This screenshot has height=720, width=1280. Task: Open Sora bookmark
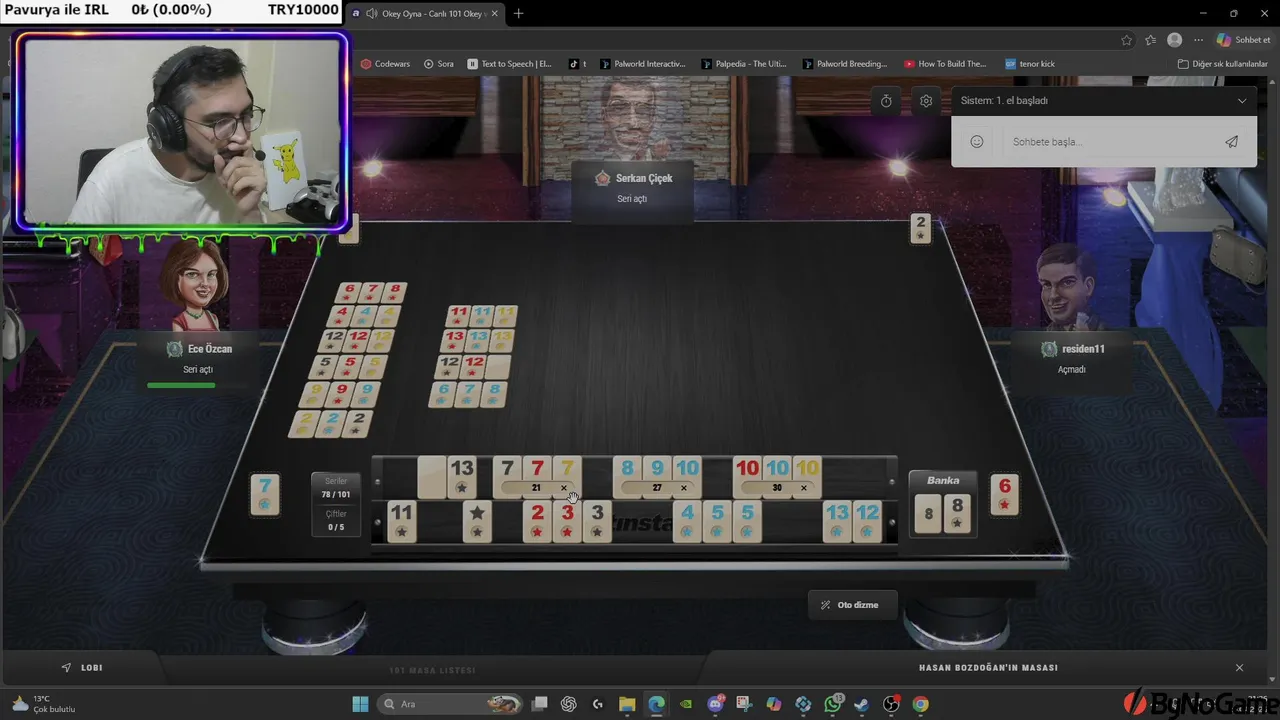(x=439, y=64)
